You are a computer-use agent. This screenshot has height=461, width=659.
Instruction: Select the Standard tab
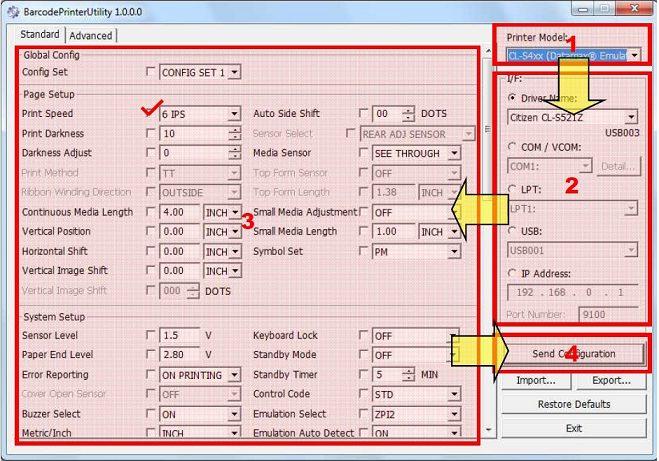point(40,35)
